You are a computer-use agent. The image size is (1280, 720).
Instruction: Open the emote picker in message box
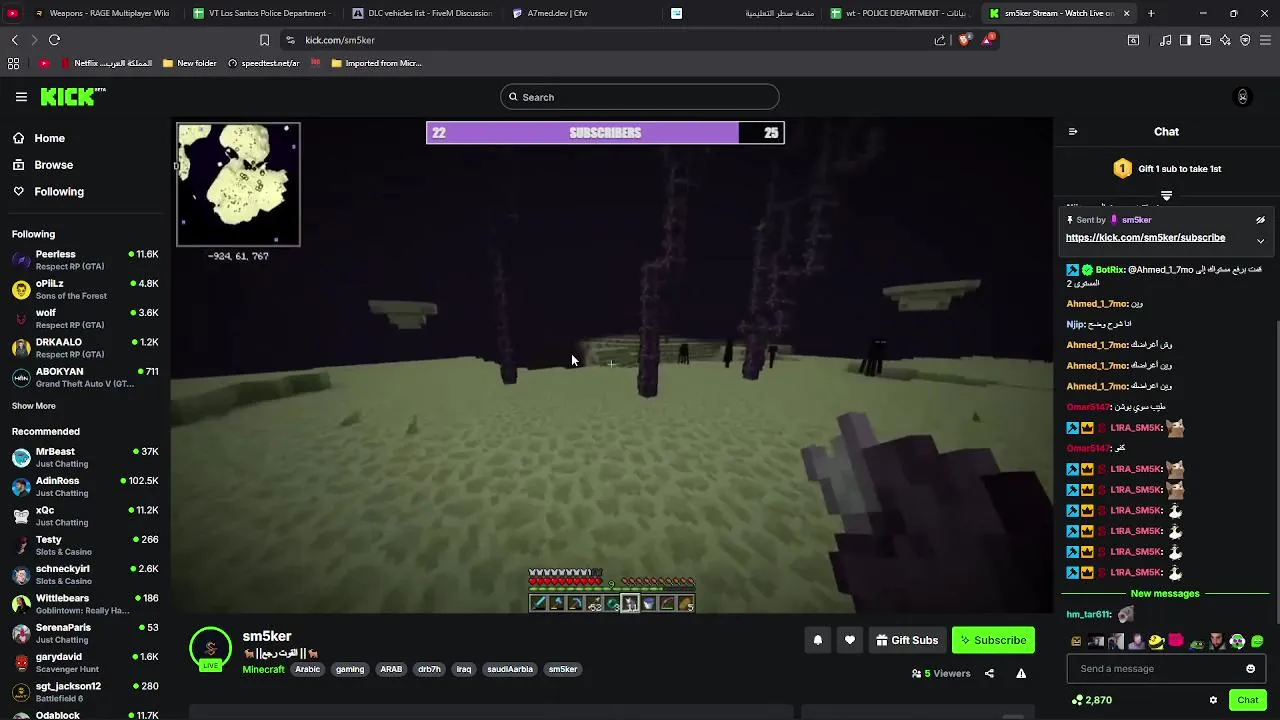click(x=1250, y=669)
